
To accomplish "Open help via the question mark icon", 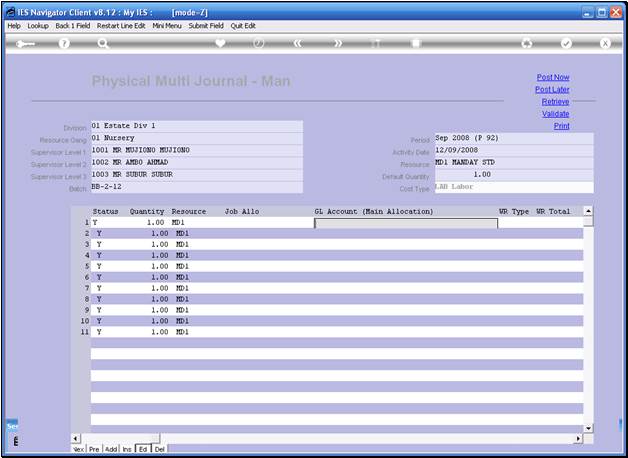I will [64, 43].
